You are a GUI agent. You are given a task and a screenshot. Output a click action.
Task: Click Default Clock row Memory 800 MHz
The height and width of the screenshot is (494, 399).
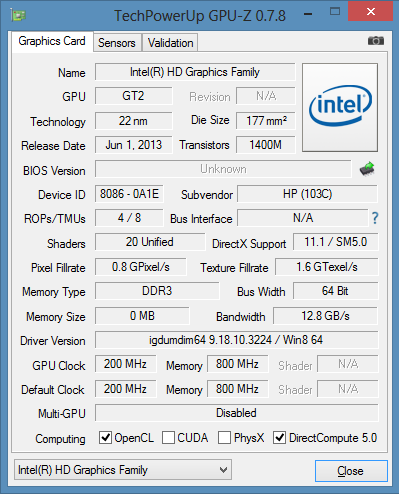click(238, 389)
